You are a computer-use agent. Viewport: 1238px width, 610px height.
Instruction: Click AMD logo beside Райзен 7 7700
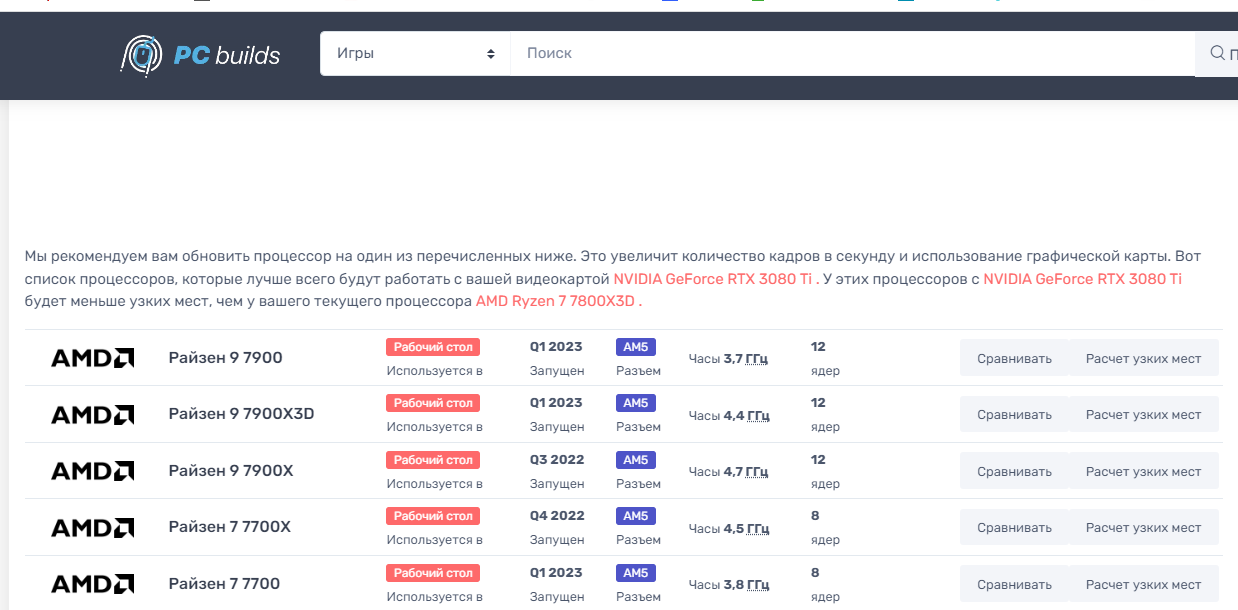click(x=92, y=584)
